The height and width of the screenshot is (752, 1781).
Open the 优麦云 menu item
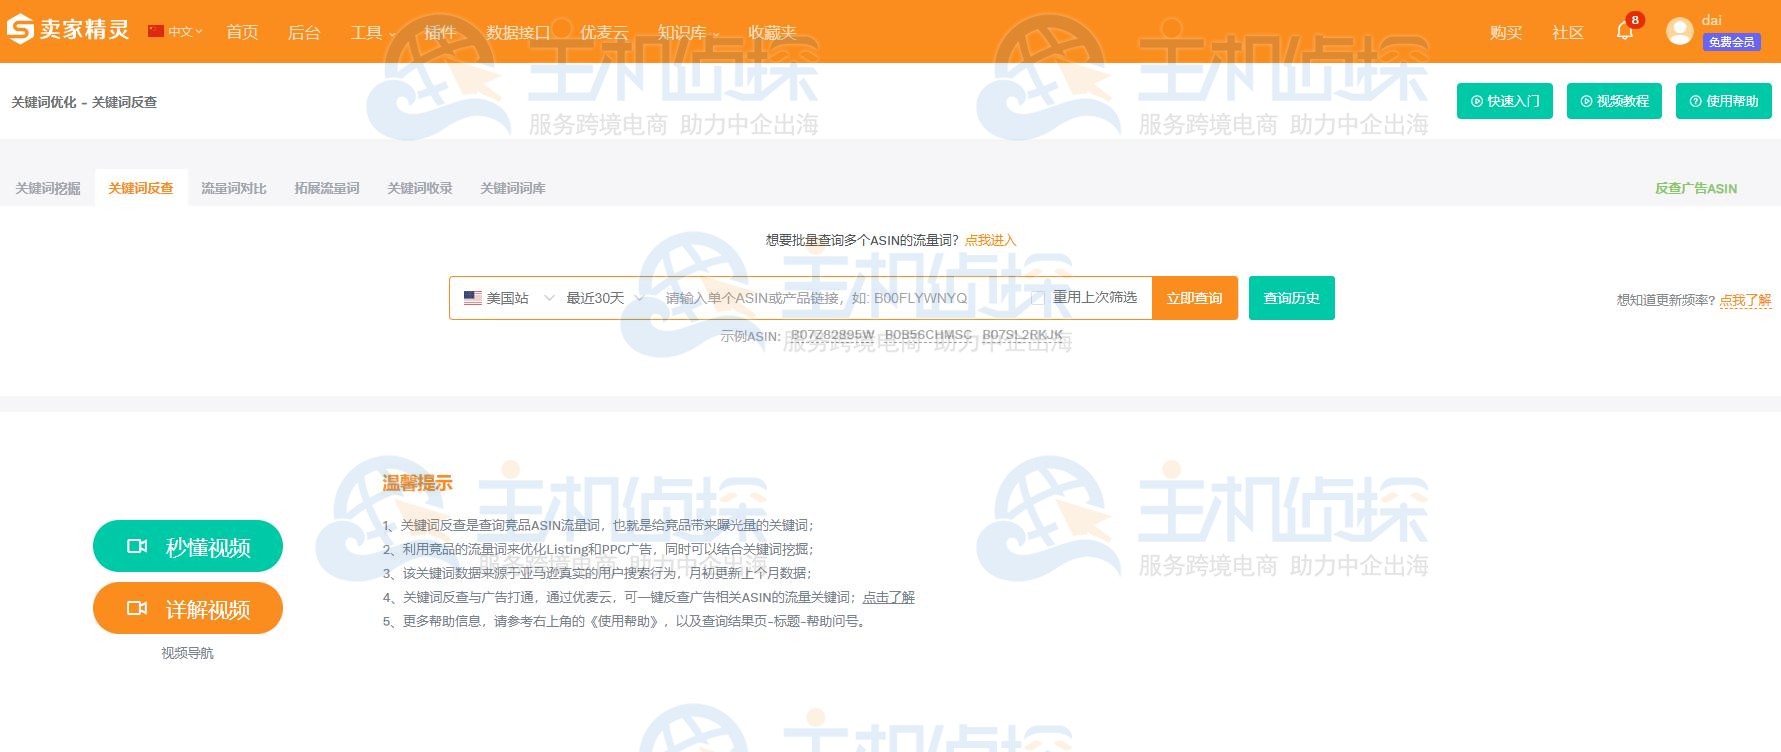604,32
